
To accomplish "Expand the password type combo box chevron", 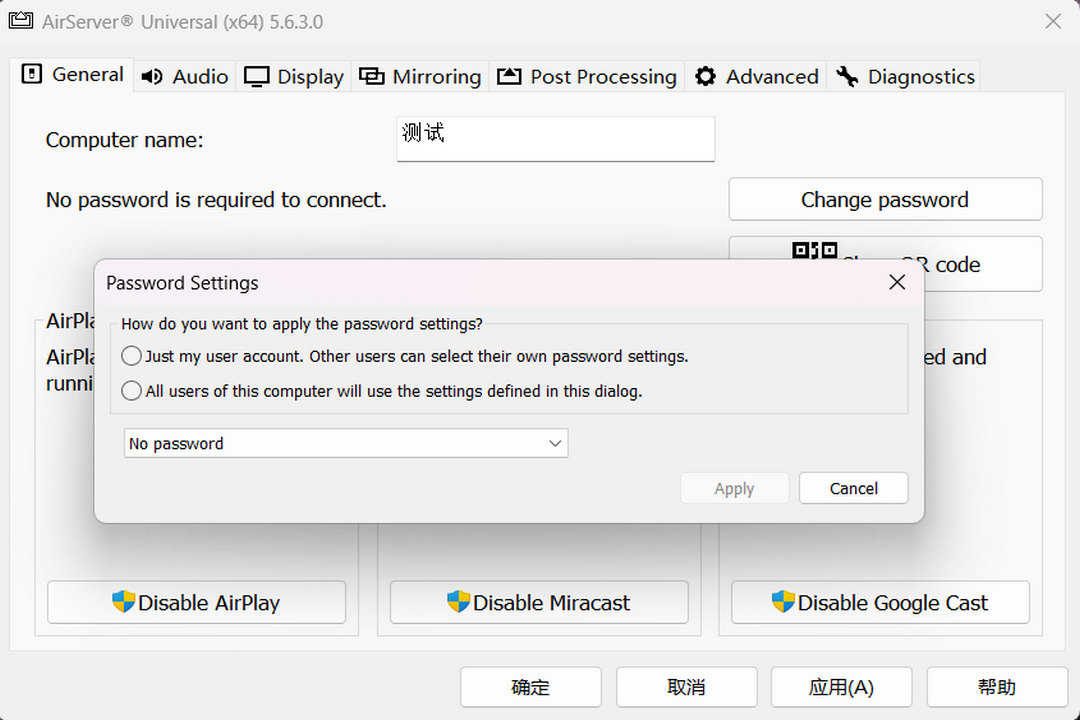I will [555, 443].
